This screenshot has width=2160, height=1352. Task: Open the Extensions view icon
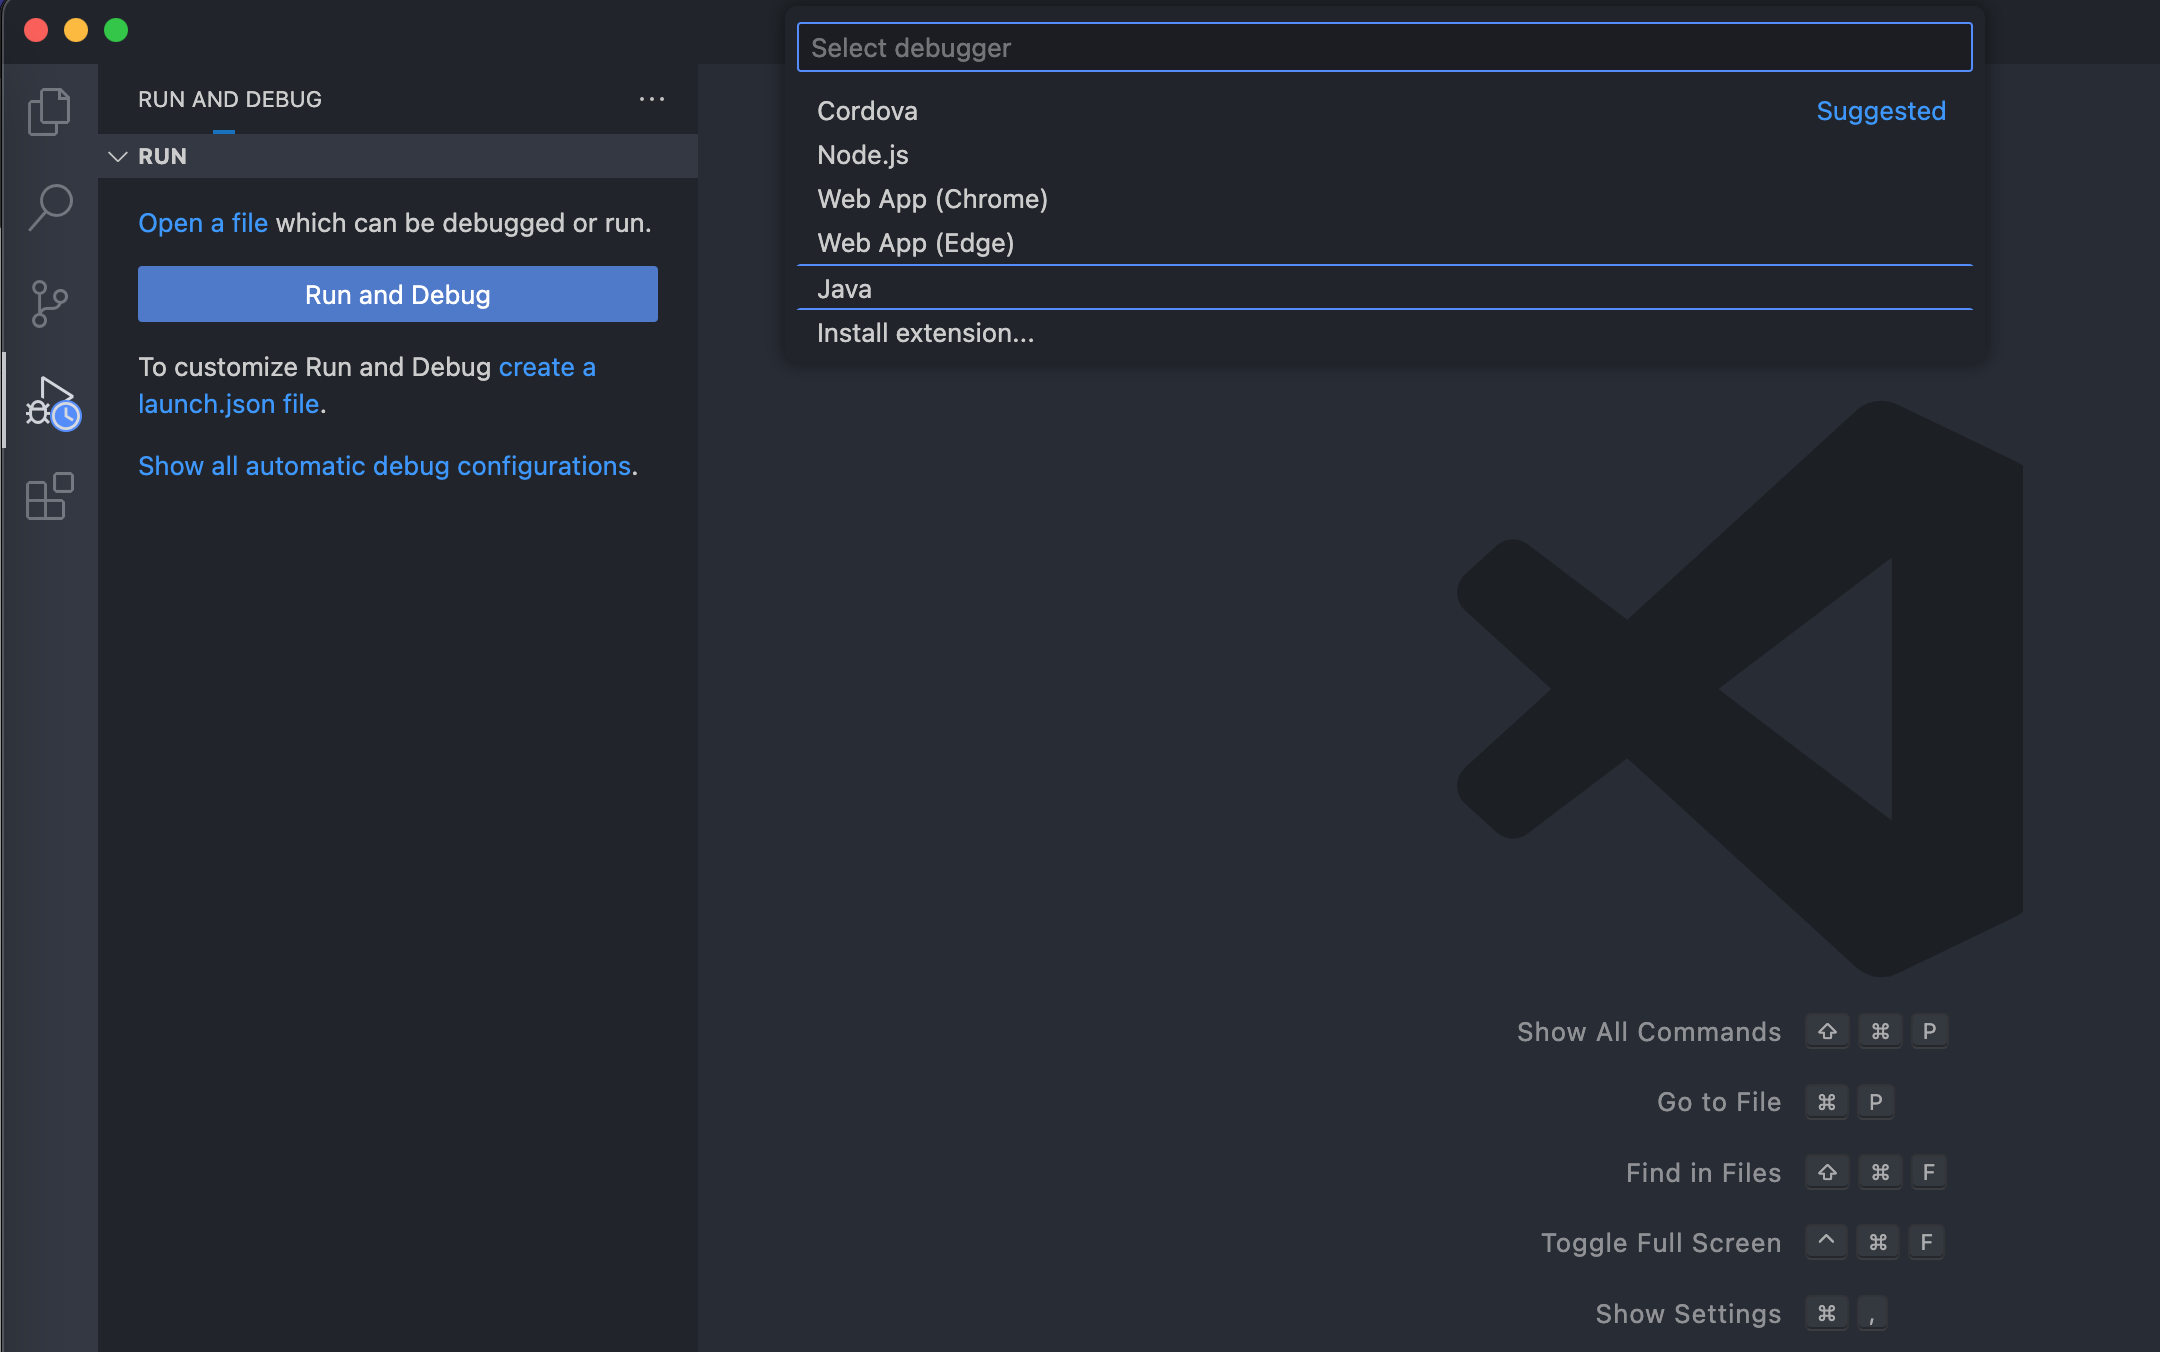(49, 497)
